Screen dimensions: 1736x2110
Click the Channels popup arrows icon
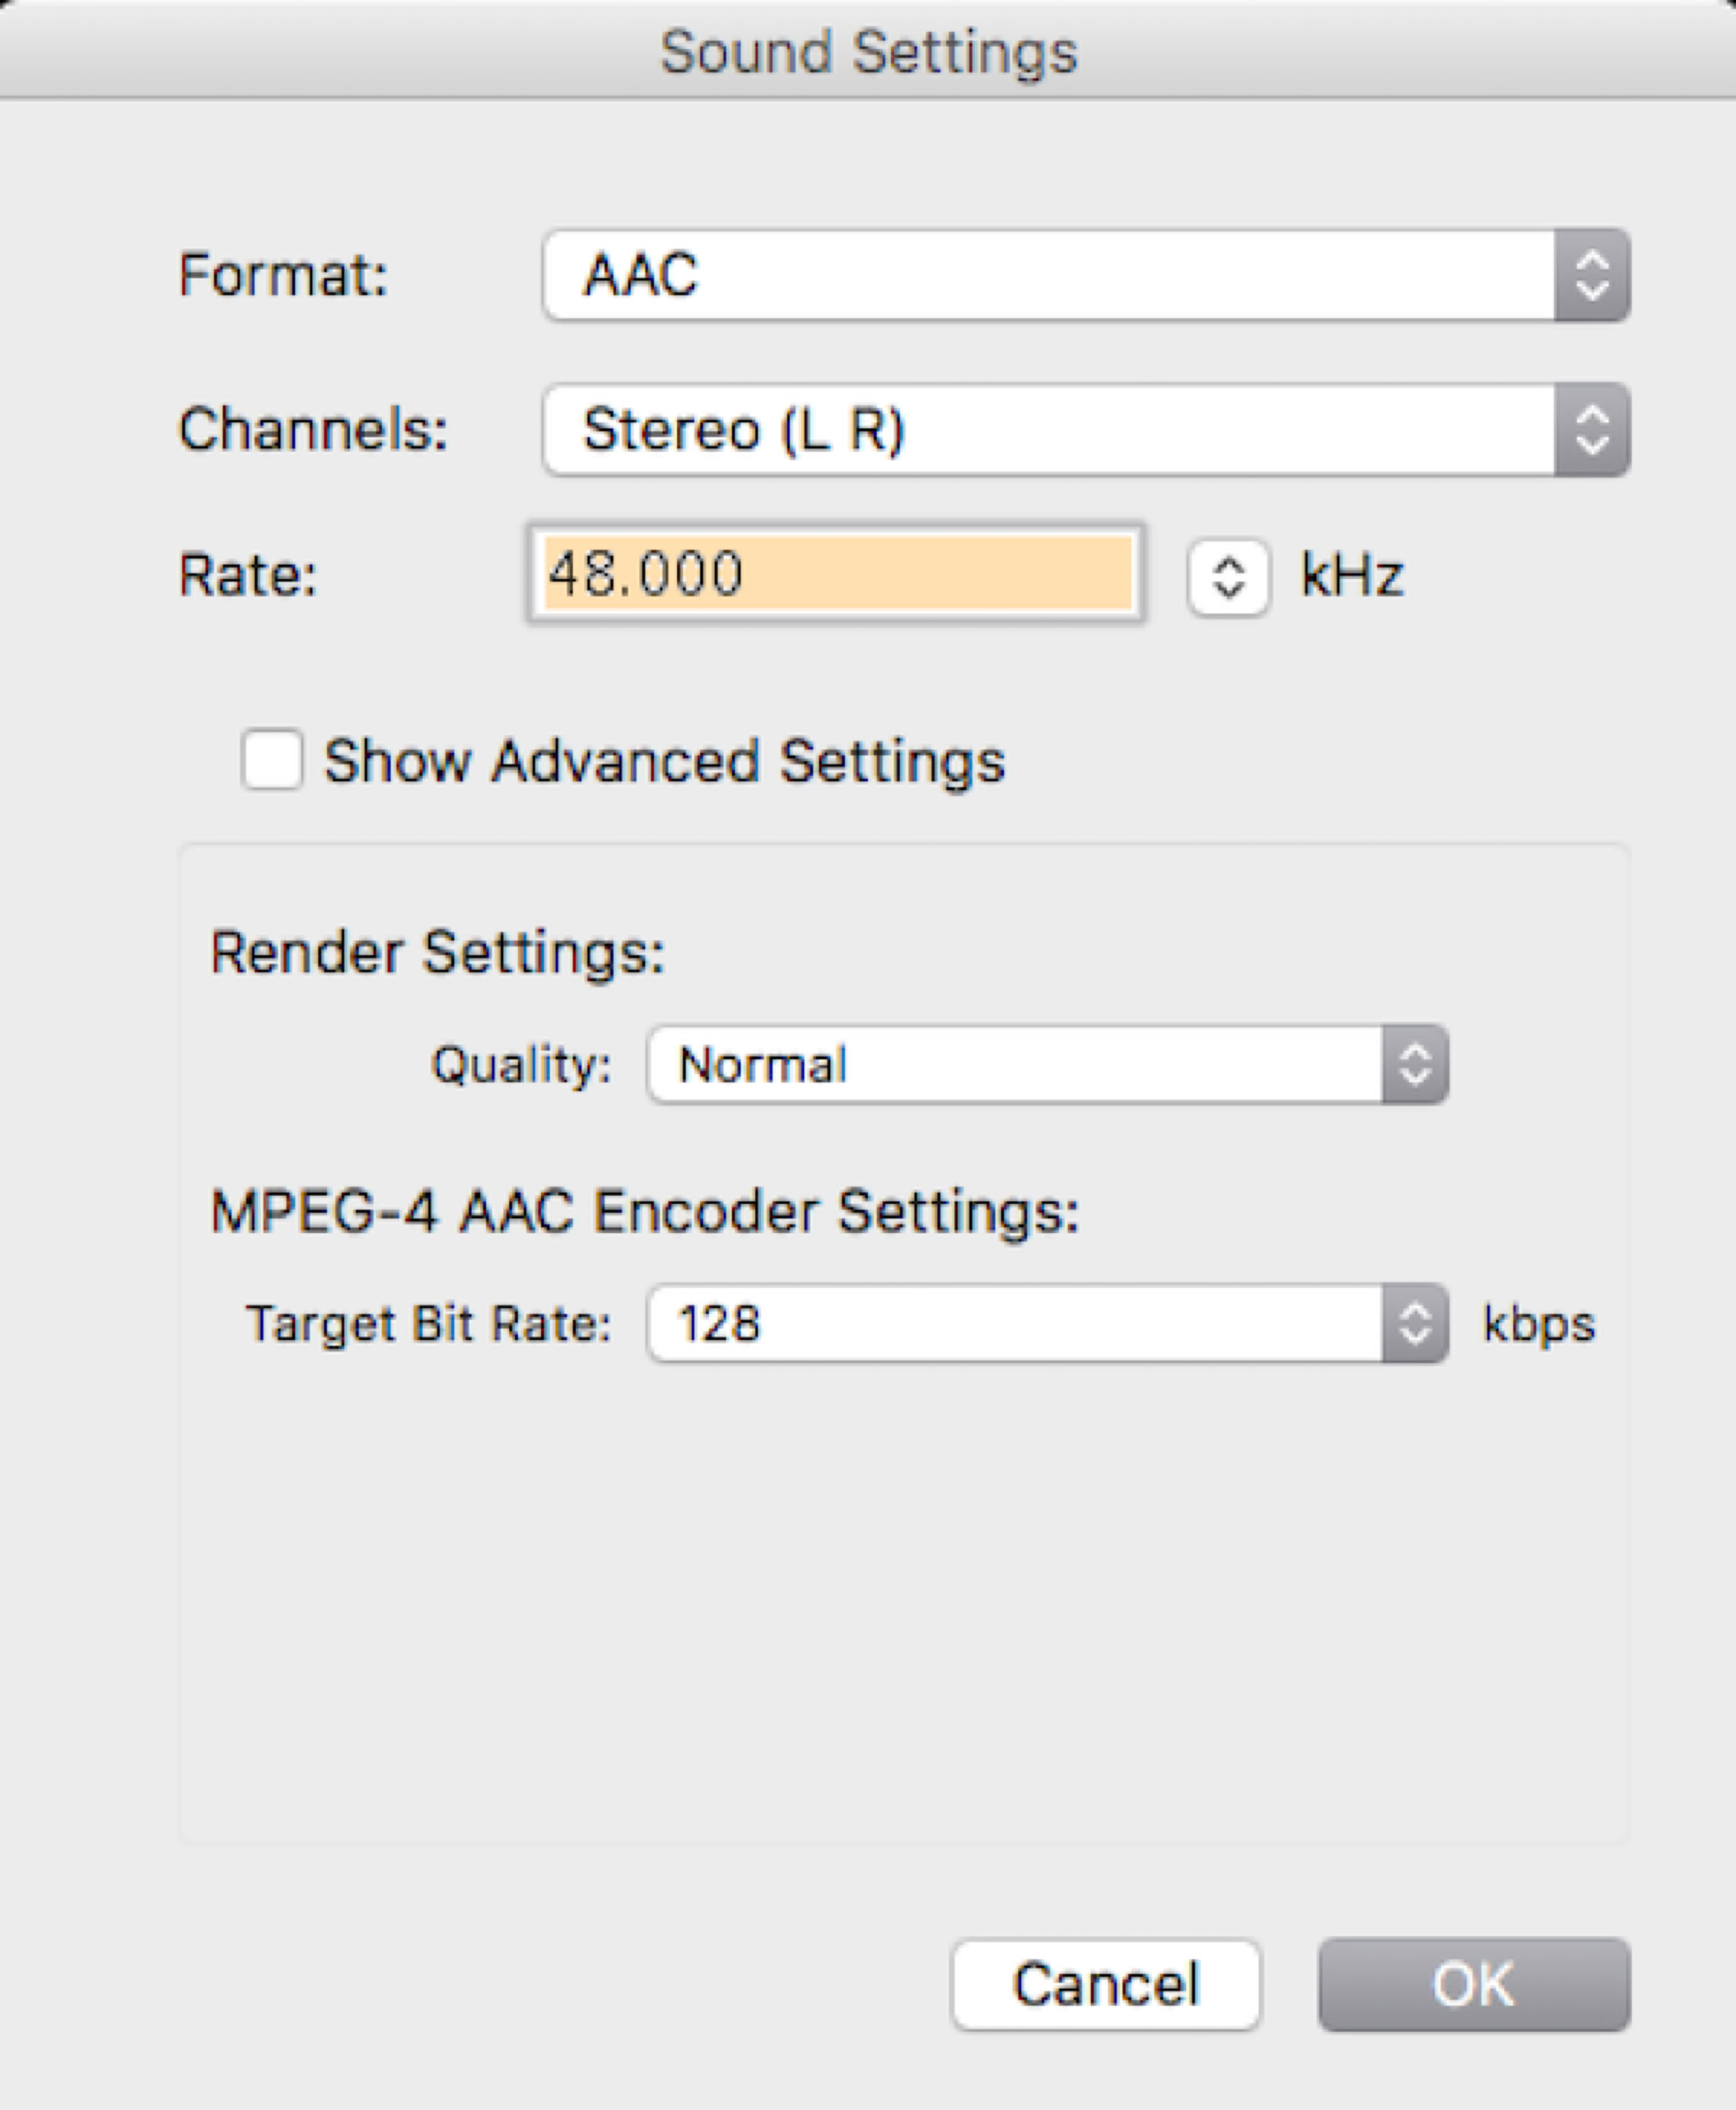pos(1591,430)
